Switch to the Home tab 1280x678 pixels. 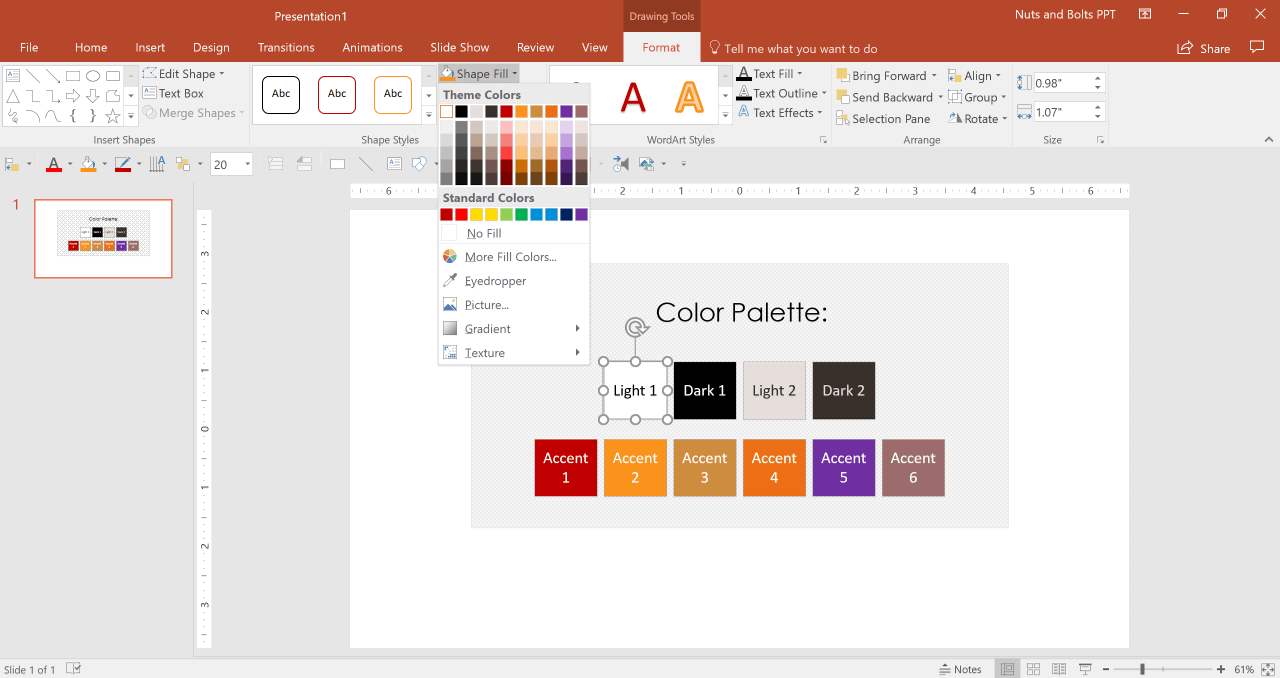[x=91, y=47]
